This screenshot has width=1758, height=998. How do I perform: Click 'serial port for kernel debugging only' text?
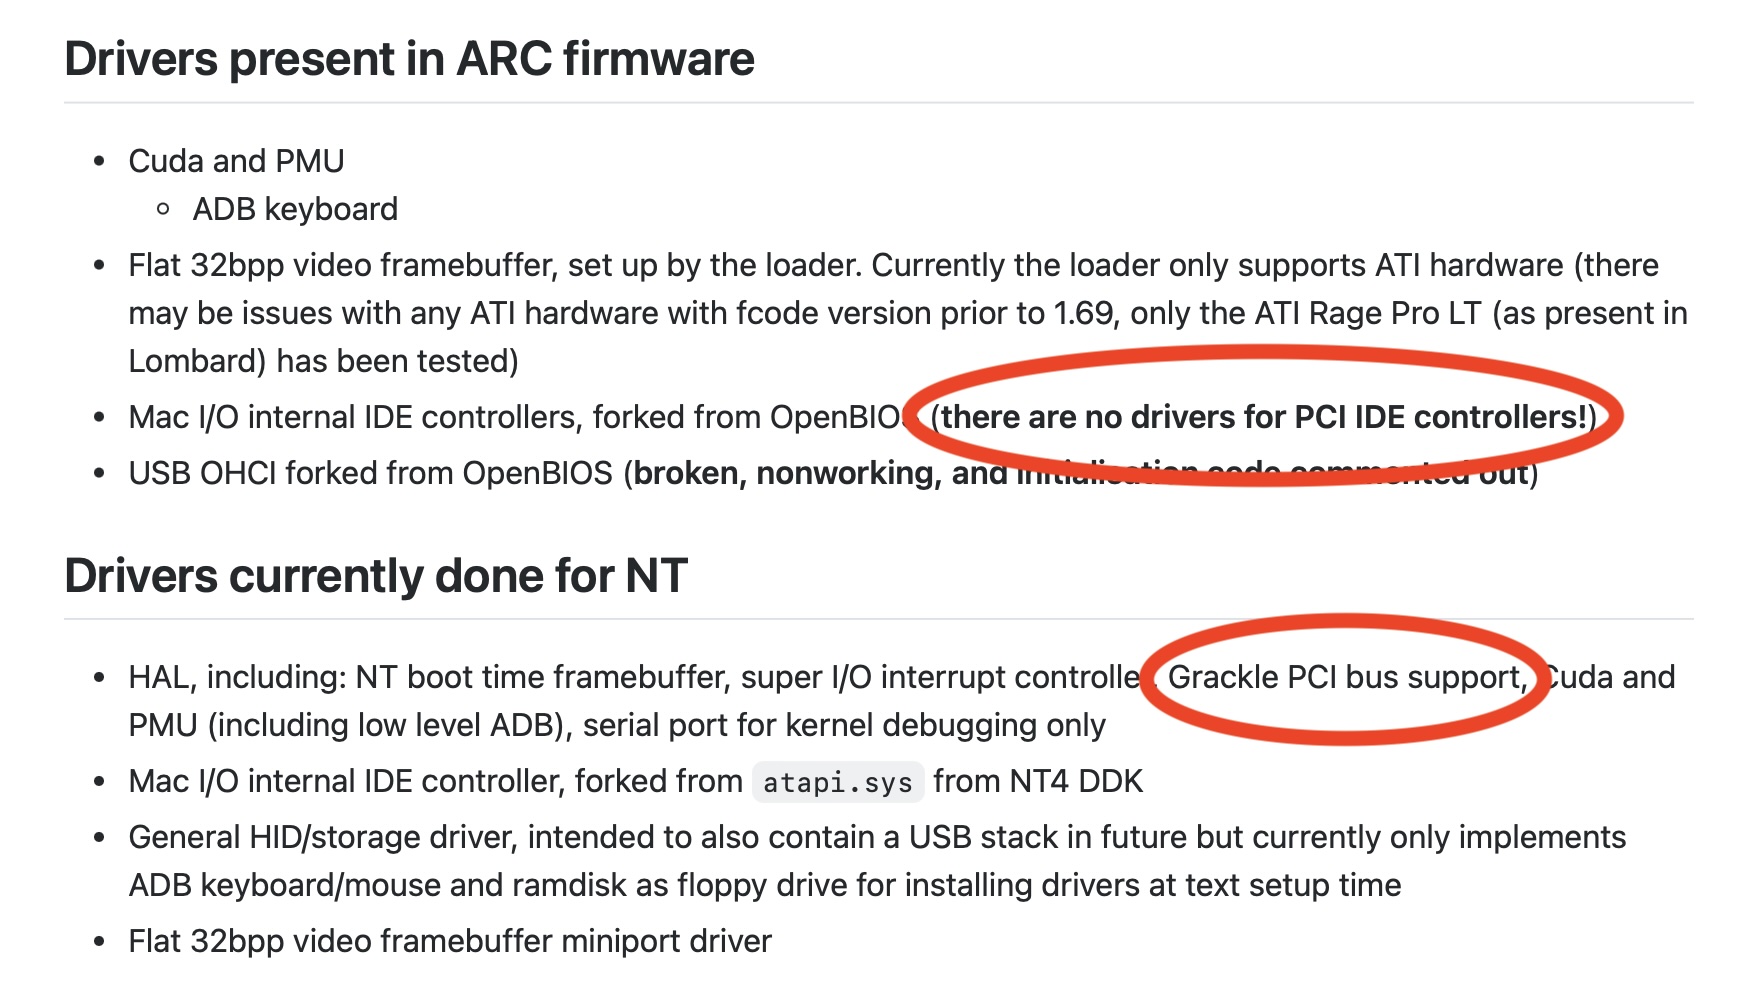(844, 725)
